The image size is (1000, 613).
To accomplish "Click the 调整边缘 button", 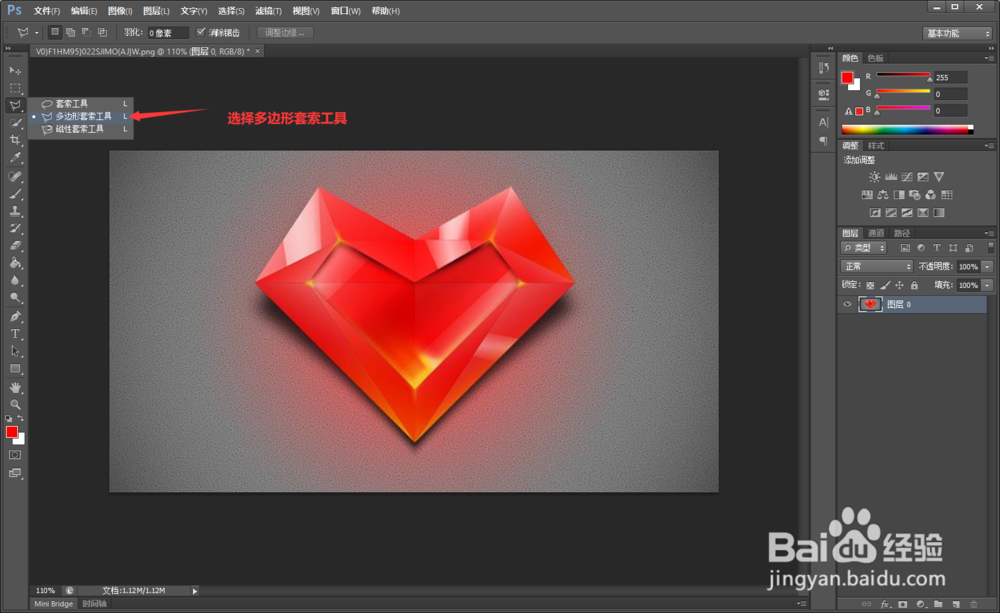I will (x=284, y=33).
